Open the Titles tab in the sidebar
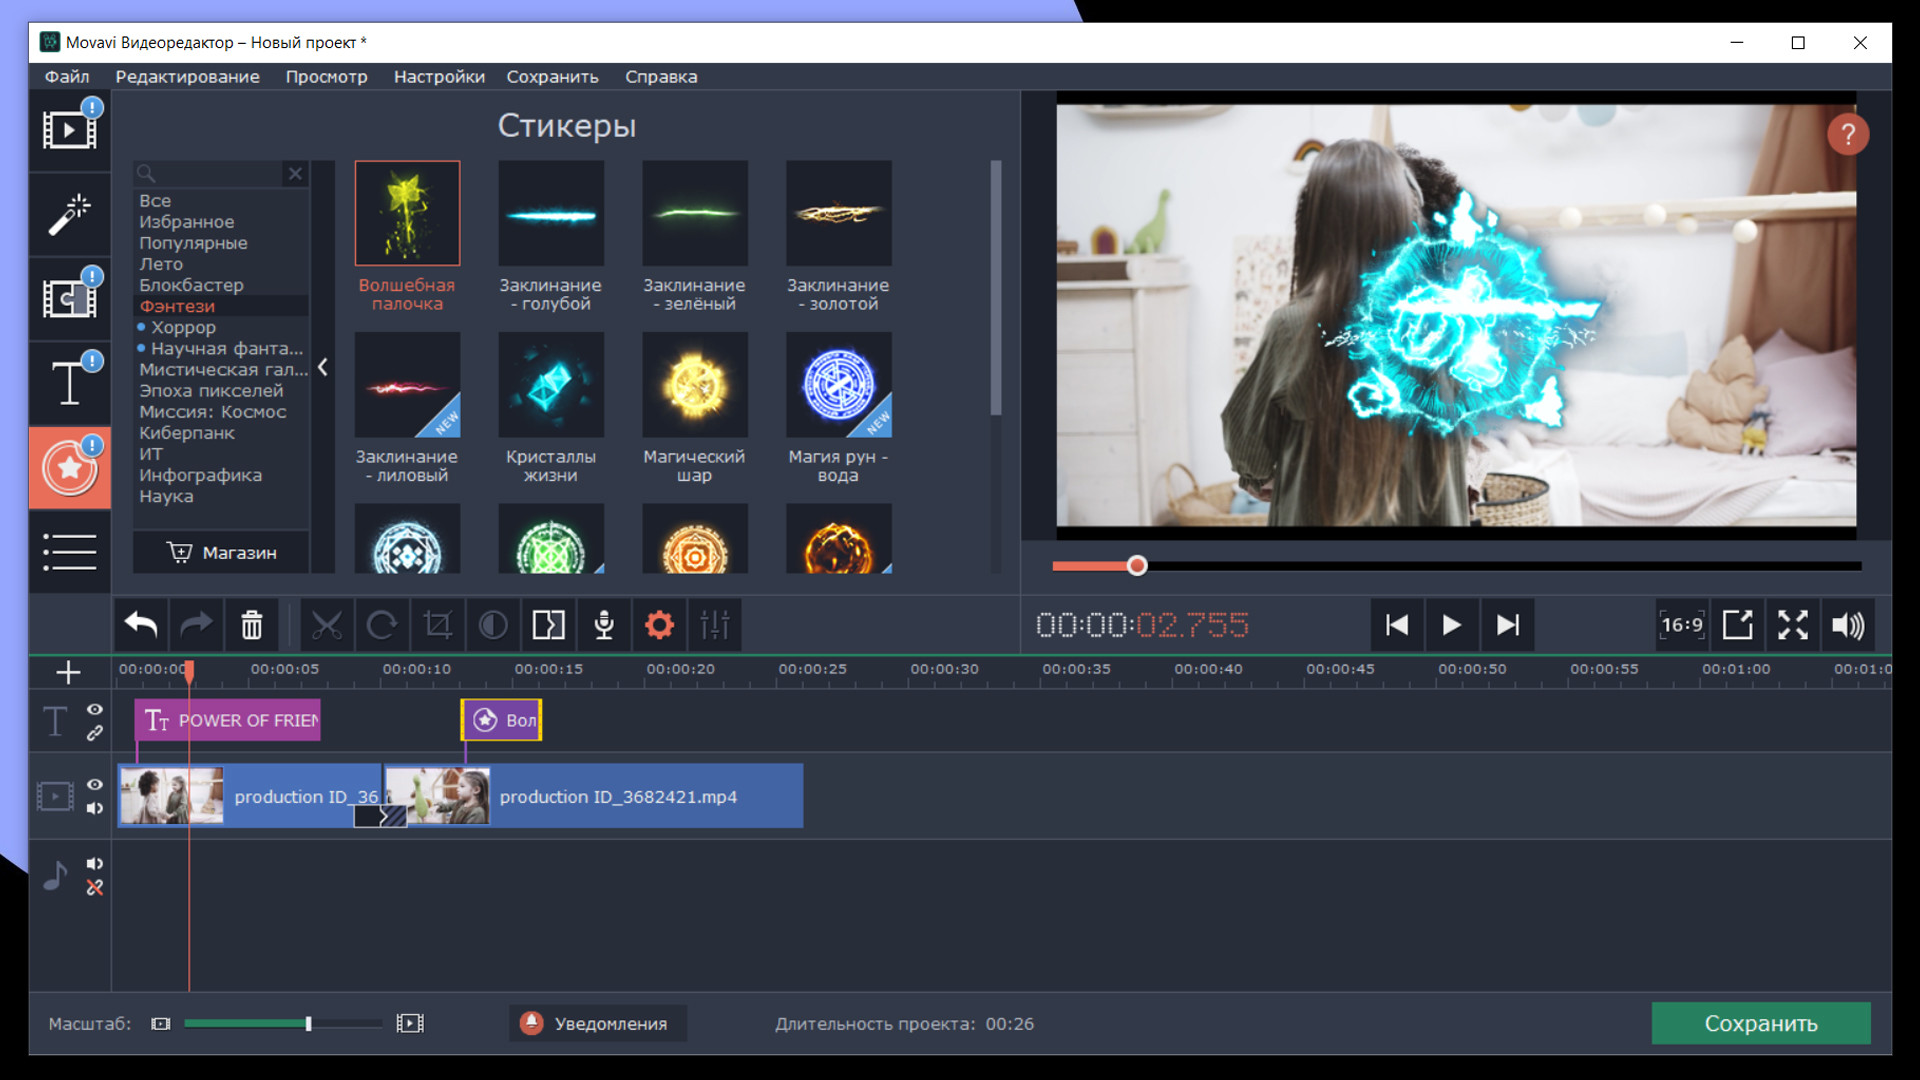Screen dimensions: 1920x1080 pos(69,383)
